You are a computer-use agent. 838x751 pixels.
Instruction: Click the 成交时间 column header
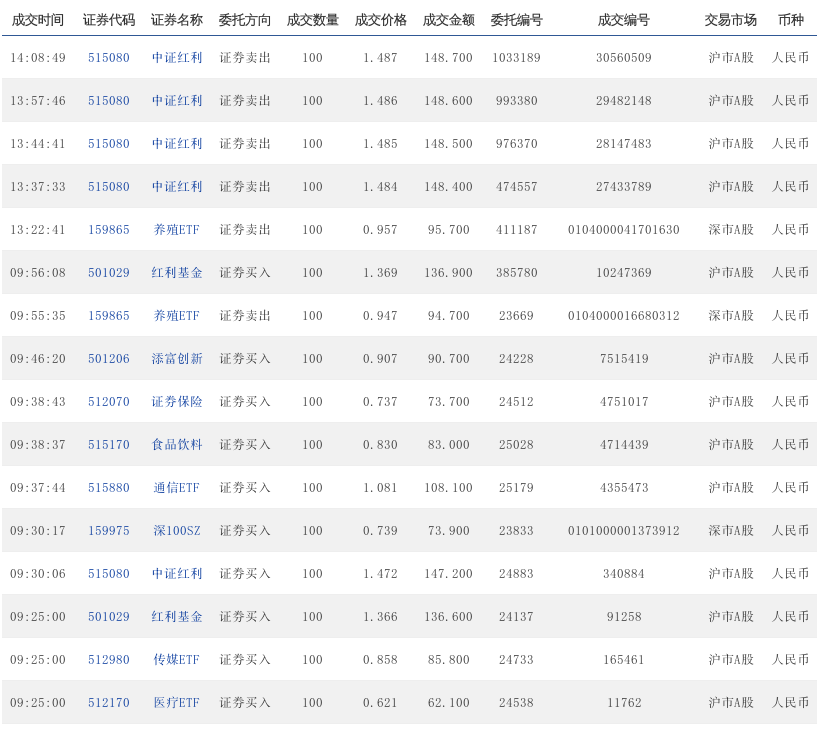(x=38, y=20)
